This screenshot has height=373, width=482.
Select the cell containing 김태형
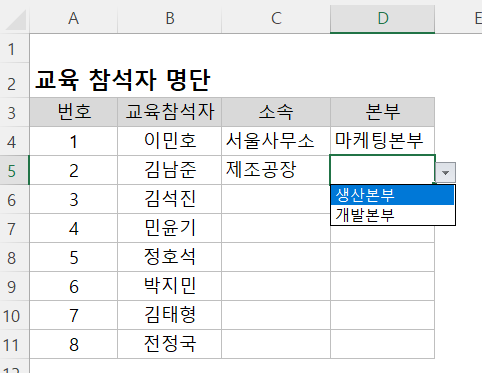tap(170, 315)
